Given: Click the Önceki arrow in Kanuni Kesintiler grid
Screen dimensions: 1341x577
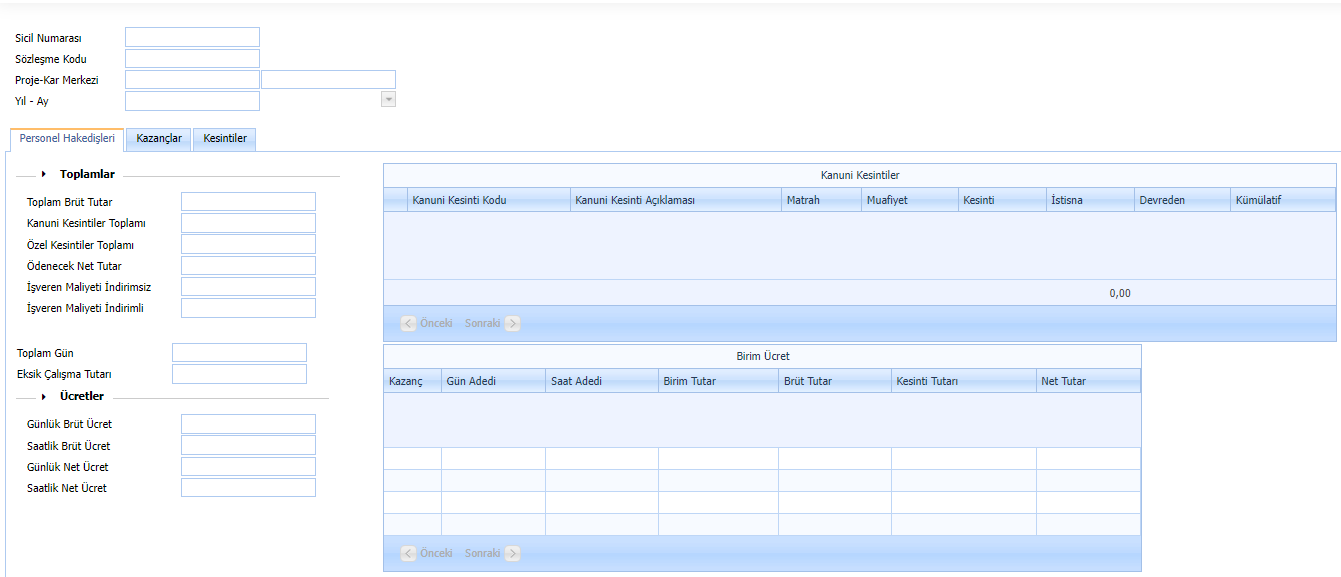Looking at the screenshot, I should pyautogui.click(x=409, y=324).
